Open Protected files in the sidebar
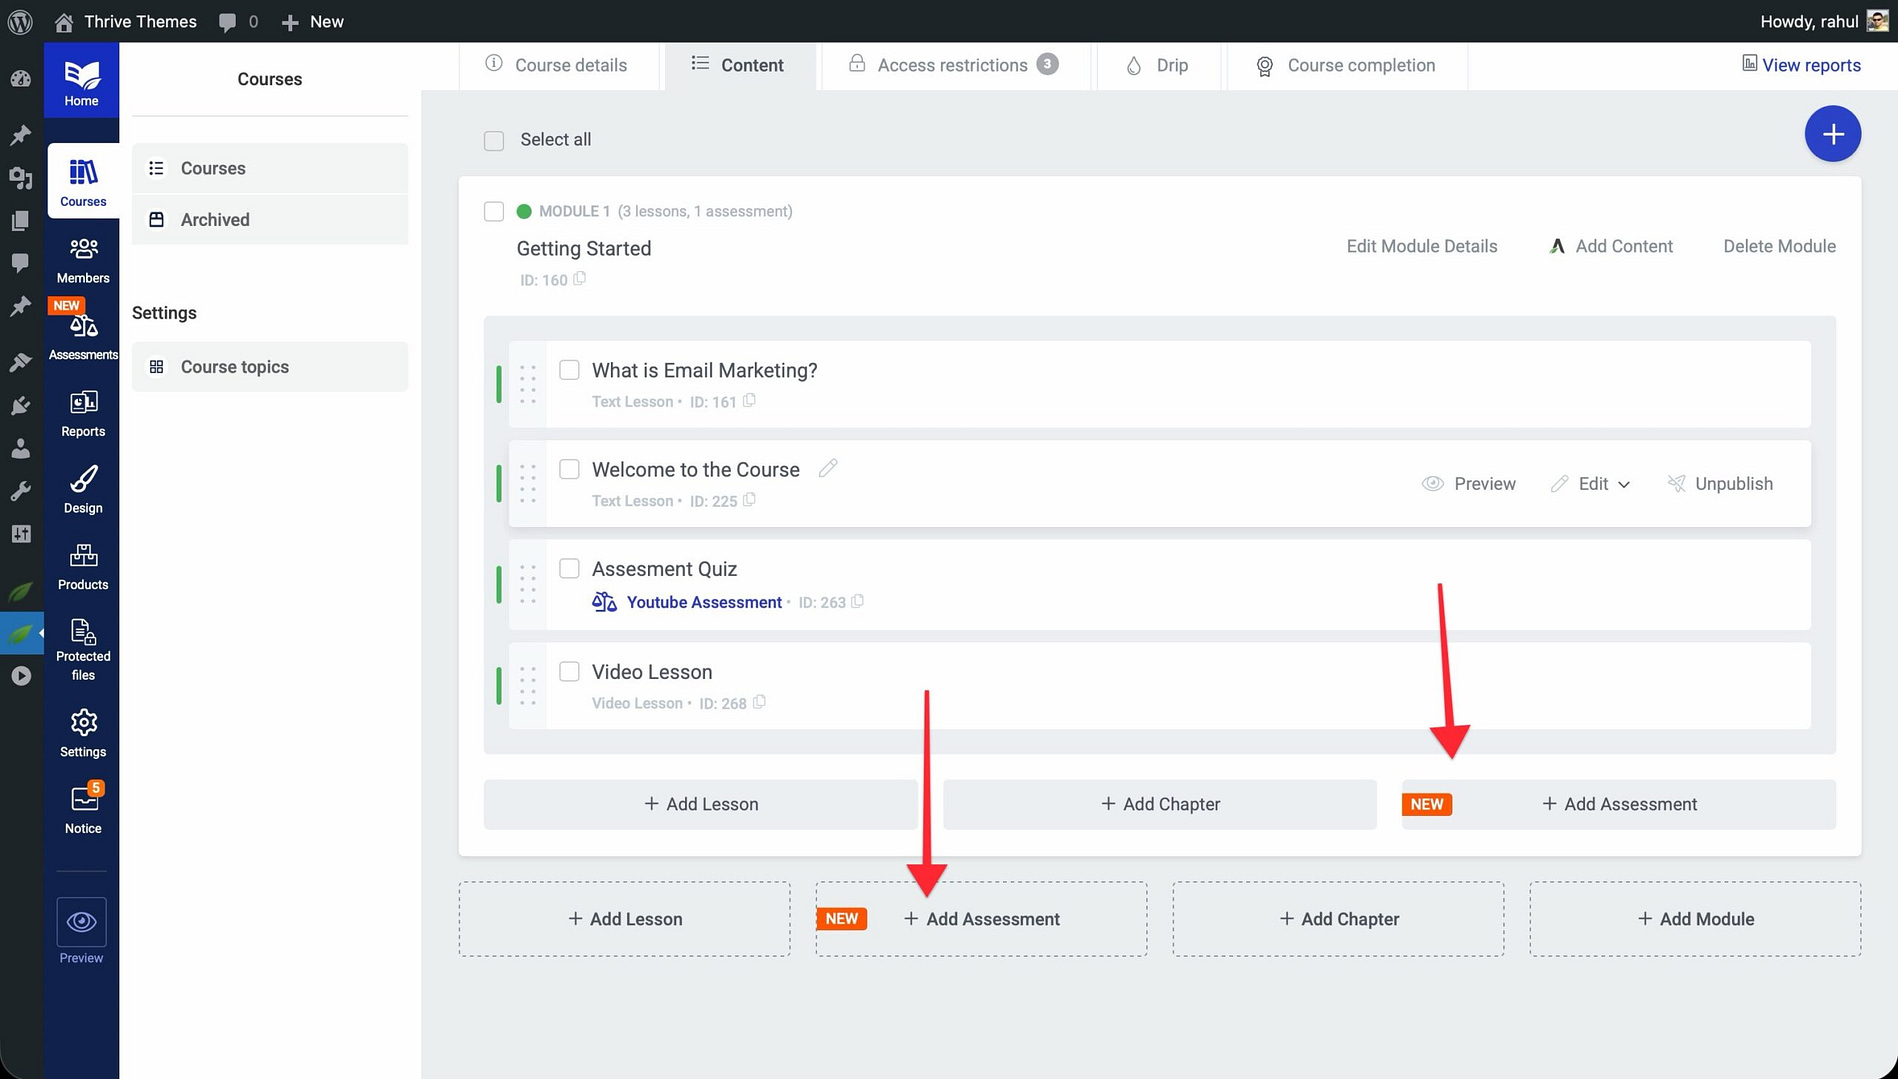 [x=83, y=633]
